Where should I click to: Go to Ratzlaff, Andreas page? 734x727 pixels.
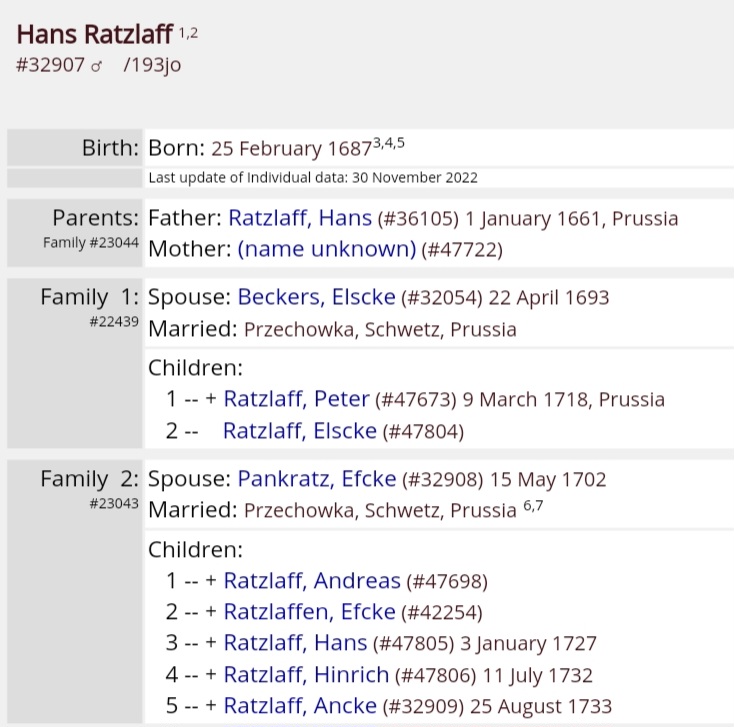[311, 581]
